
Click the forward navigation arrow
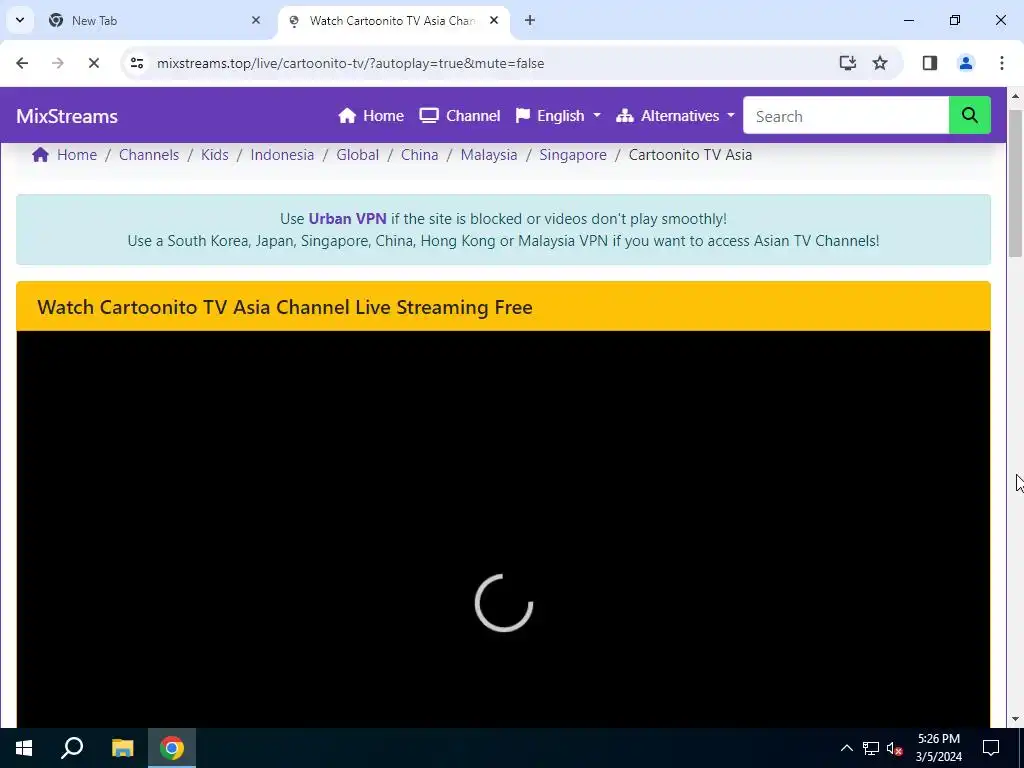tap(58, 63)
